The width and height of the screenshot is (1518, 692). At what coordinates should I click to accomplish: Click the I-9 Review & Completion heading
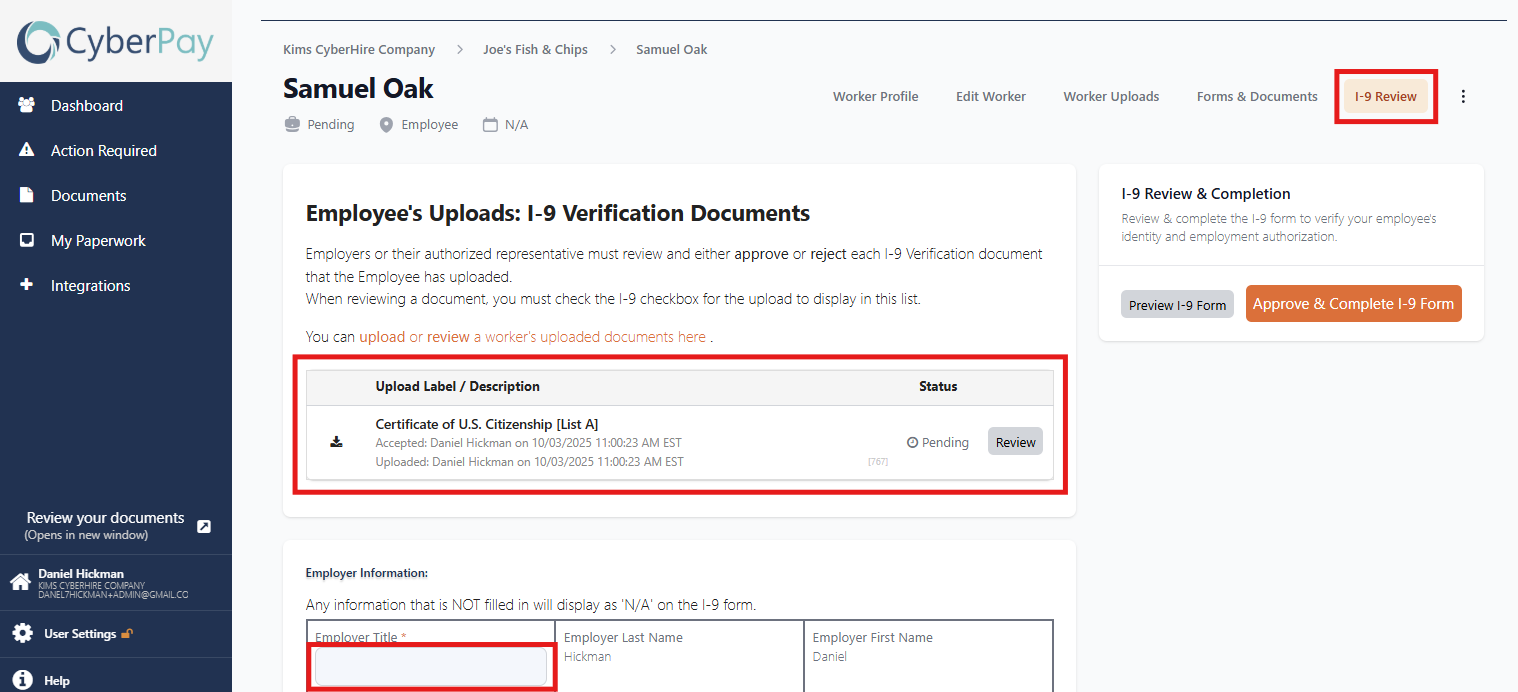tap(1206, 194)
